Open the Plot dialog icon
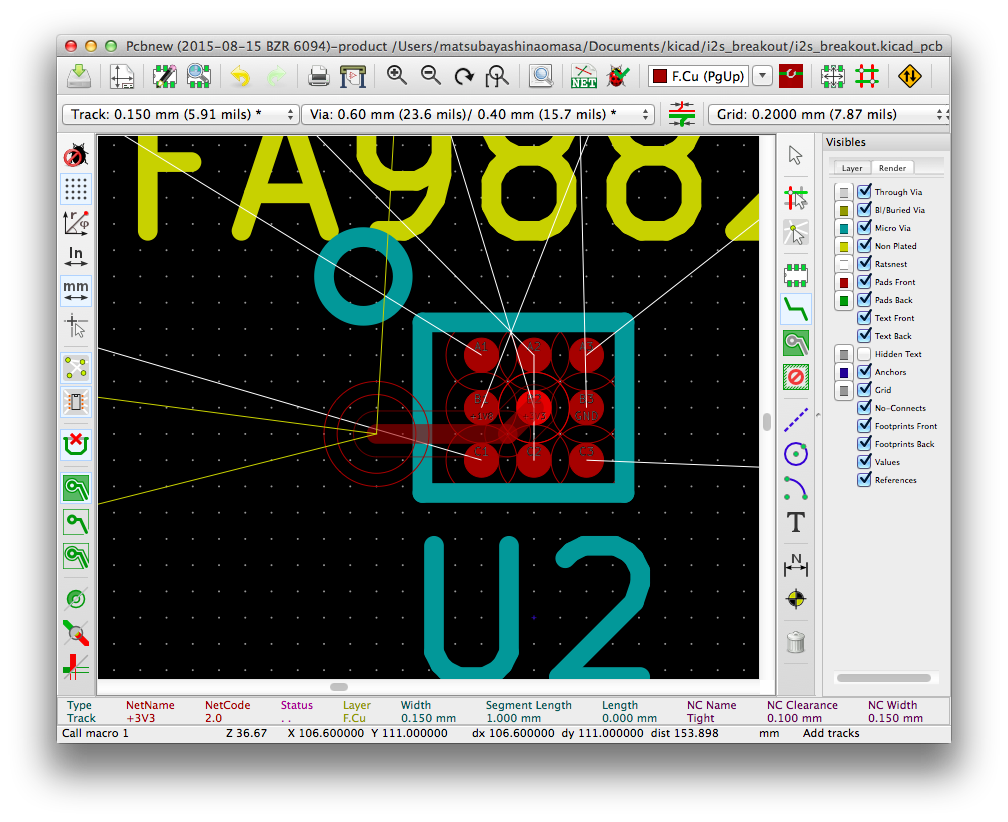The image size is (1008, 822). [x=353, y=76]
